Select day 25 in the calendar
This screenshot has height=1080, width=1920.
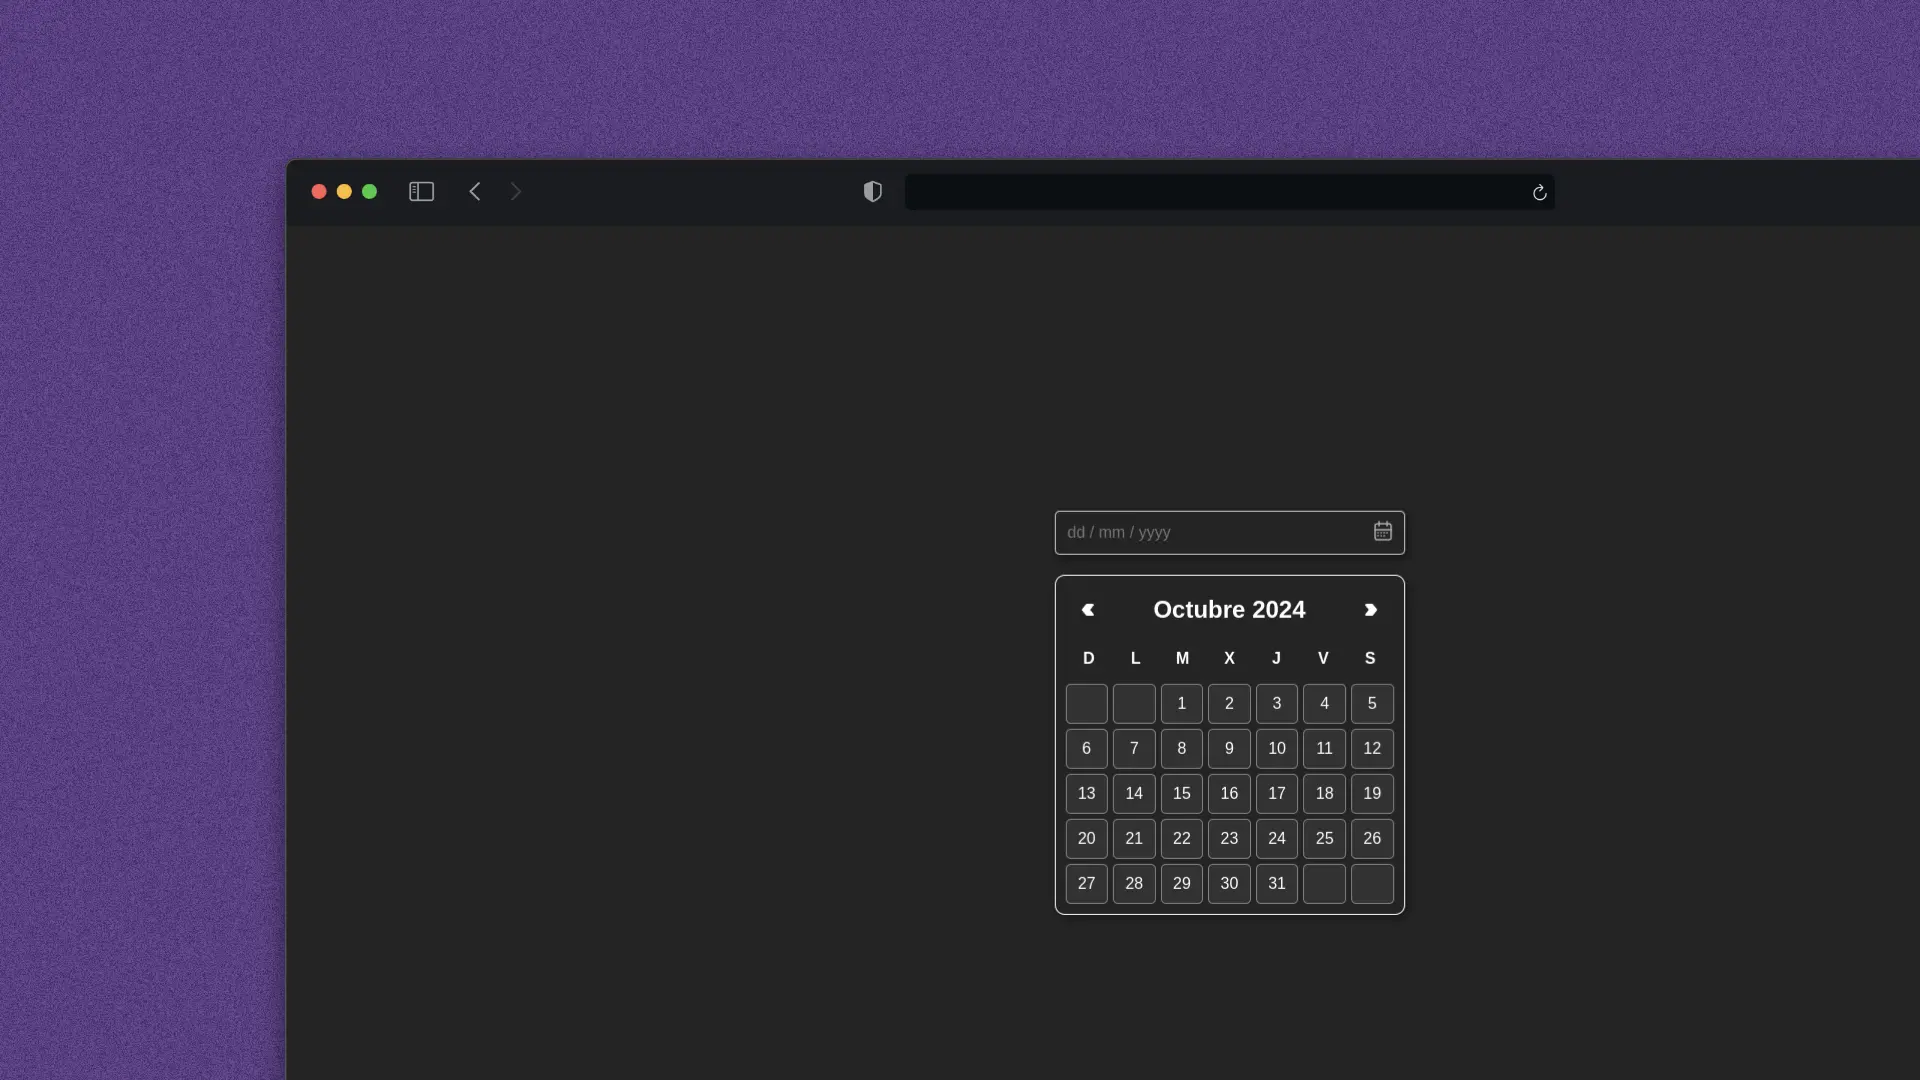(x=1324, y=839)
